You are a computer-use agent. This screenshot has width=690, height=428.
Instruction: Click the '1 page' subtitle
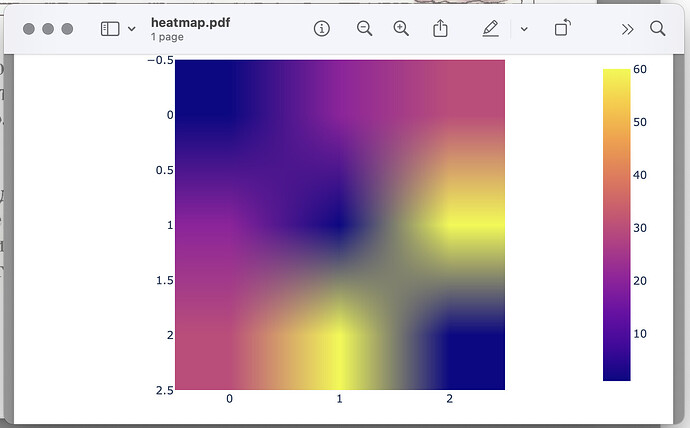(x=167, y=37)
